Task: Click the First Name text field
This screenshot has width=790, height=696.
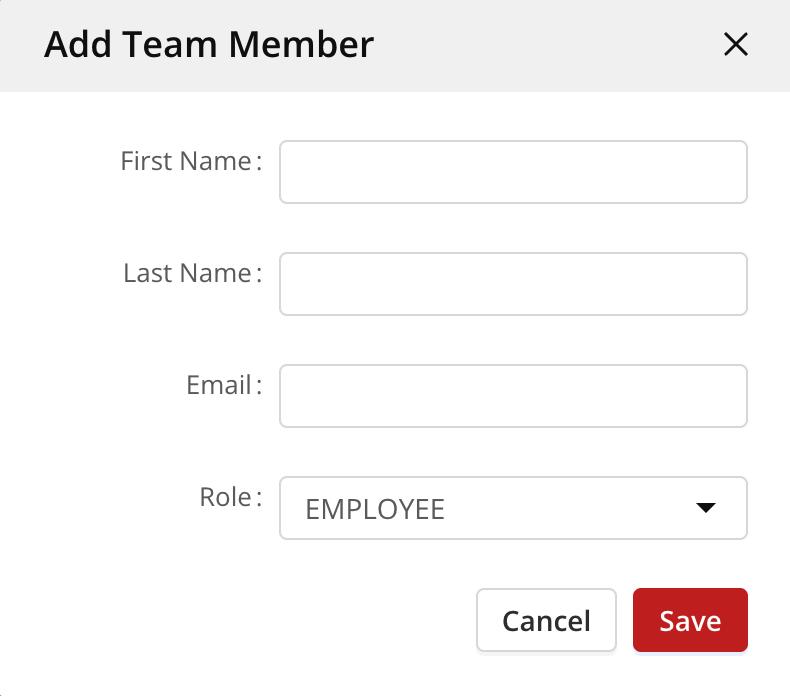Action: tap(513, 172)
